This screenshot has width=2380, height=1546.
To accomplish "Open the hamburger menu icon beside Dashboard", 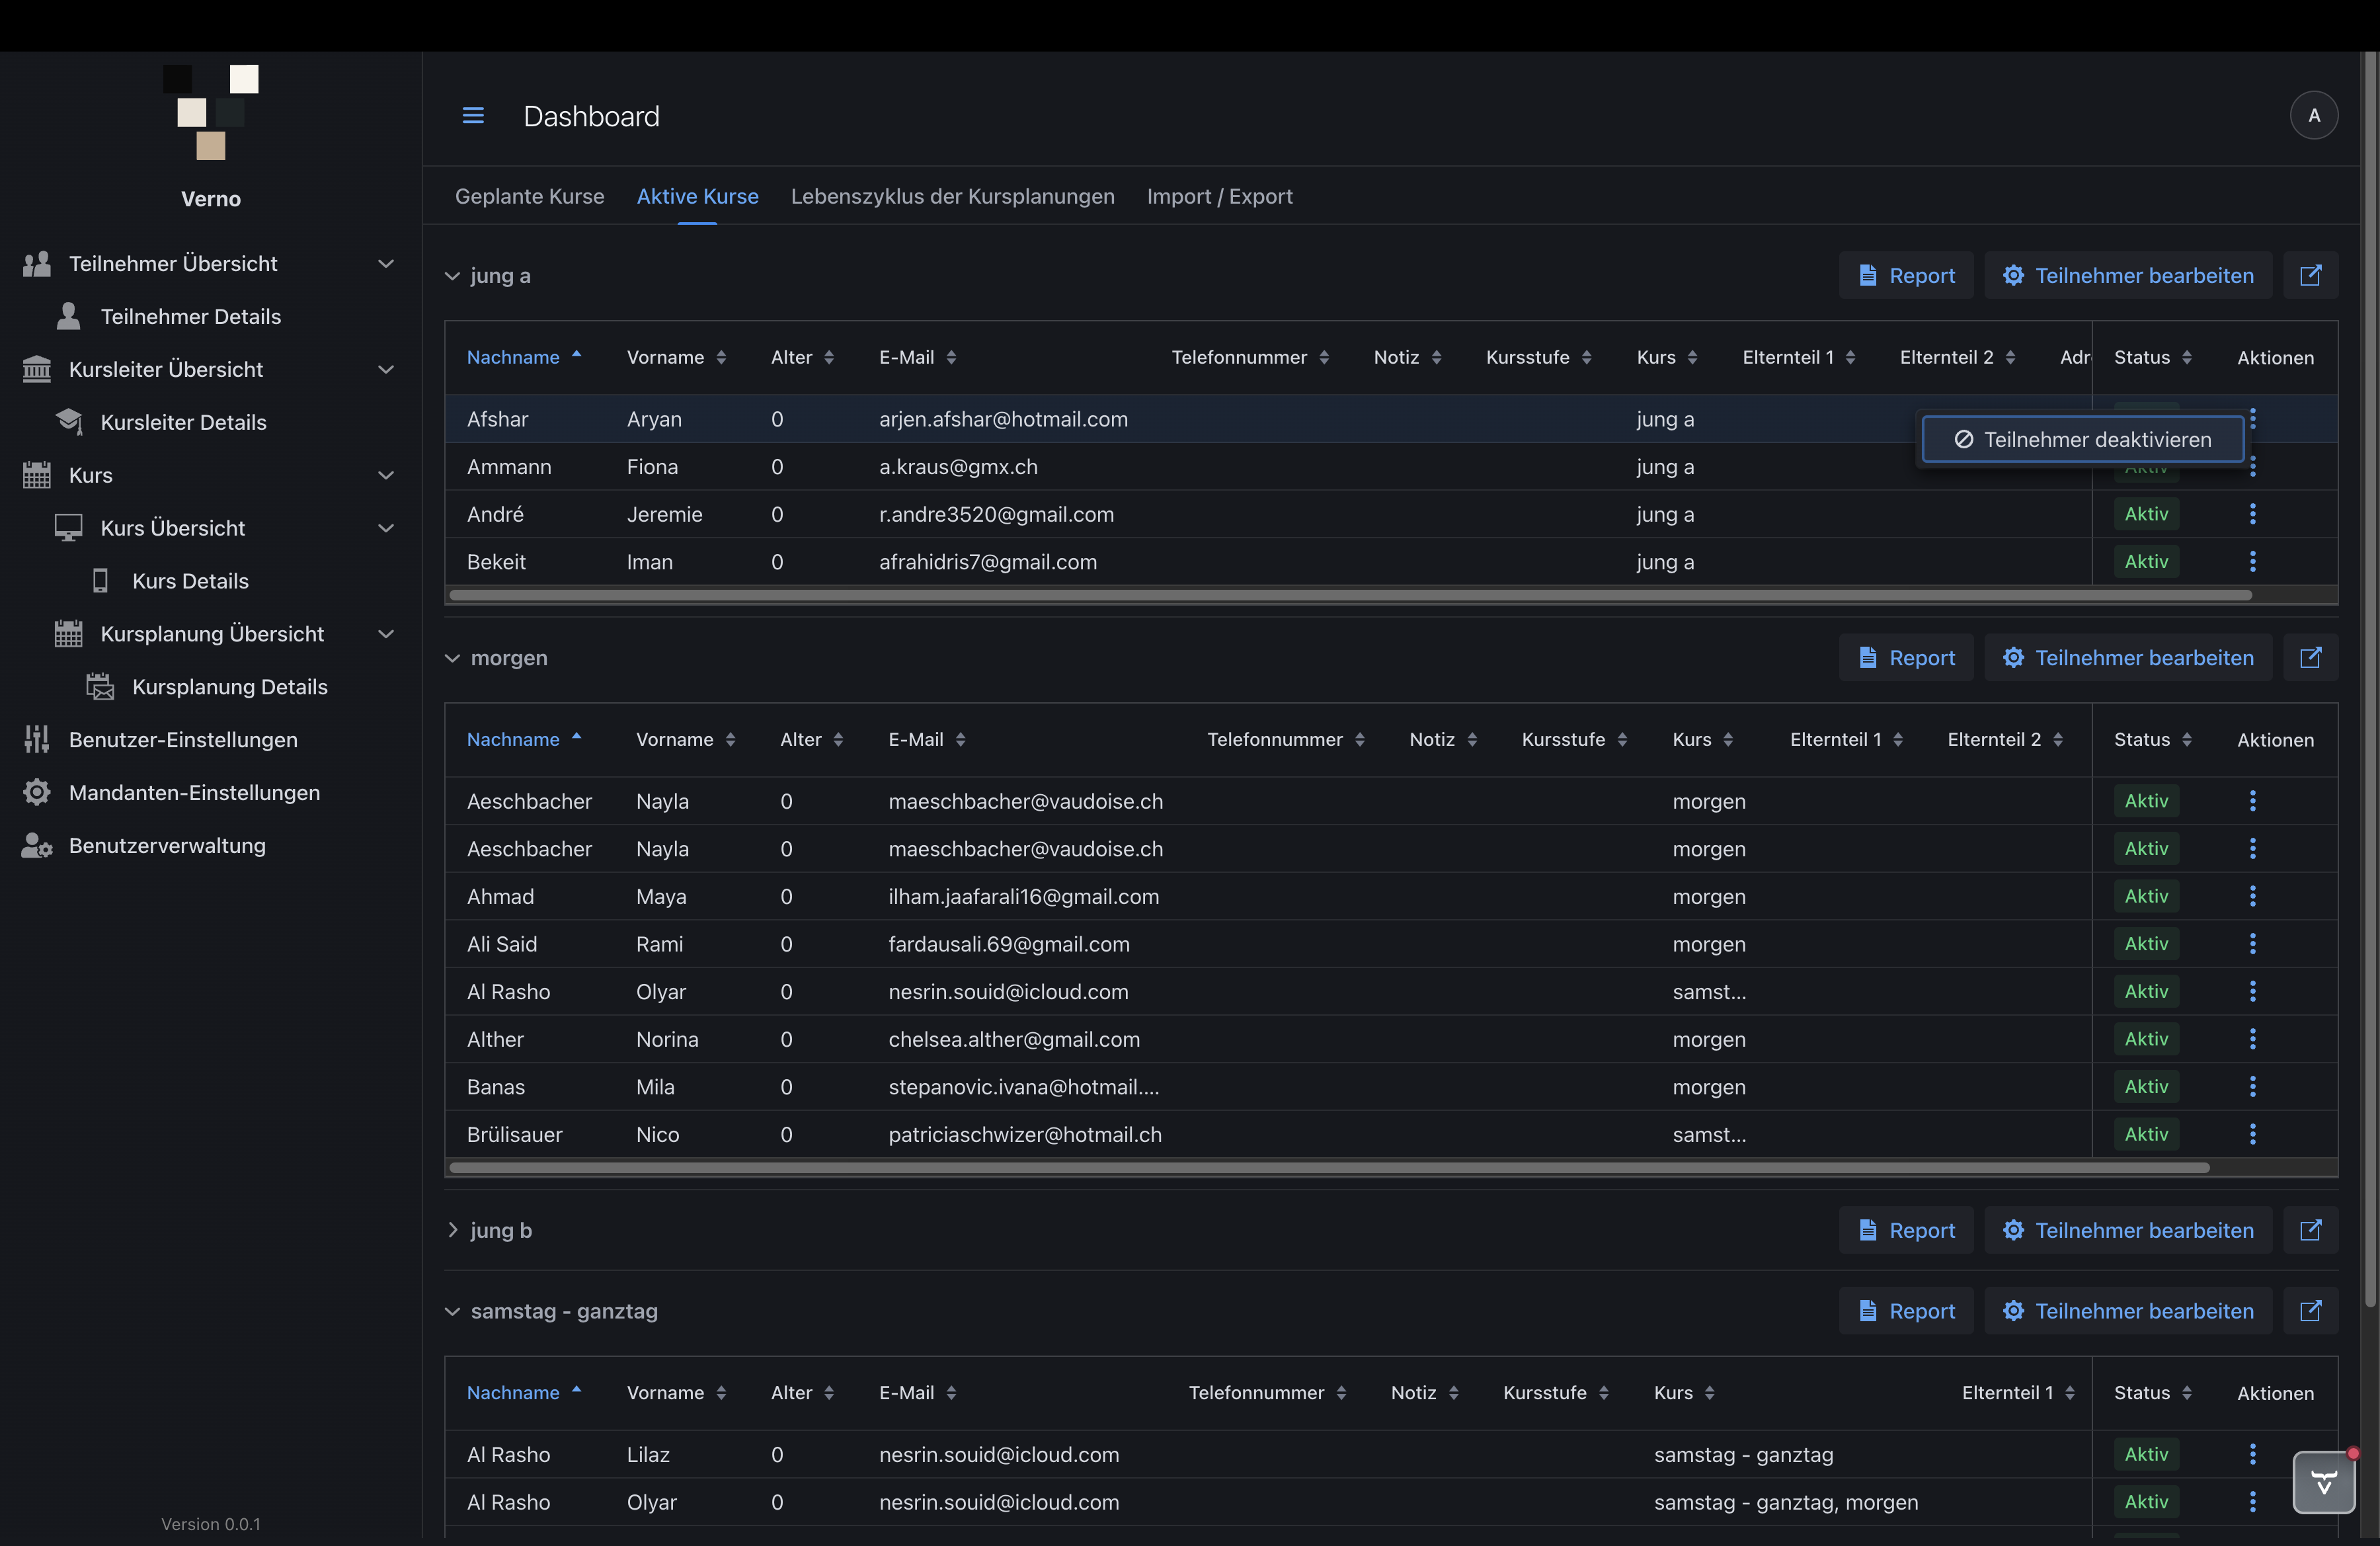I will pos(473,116).
